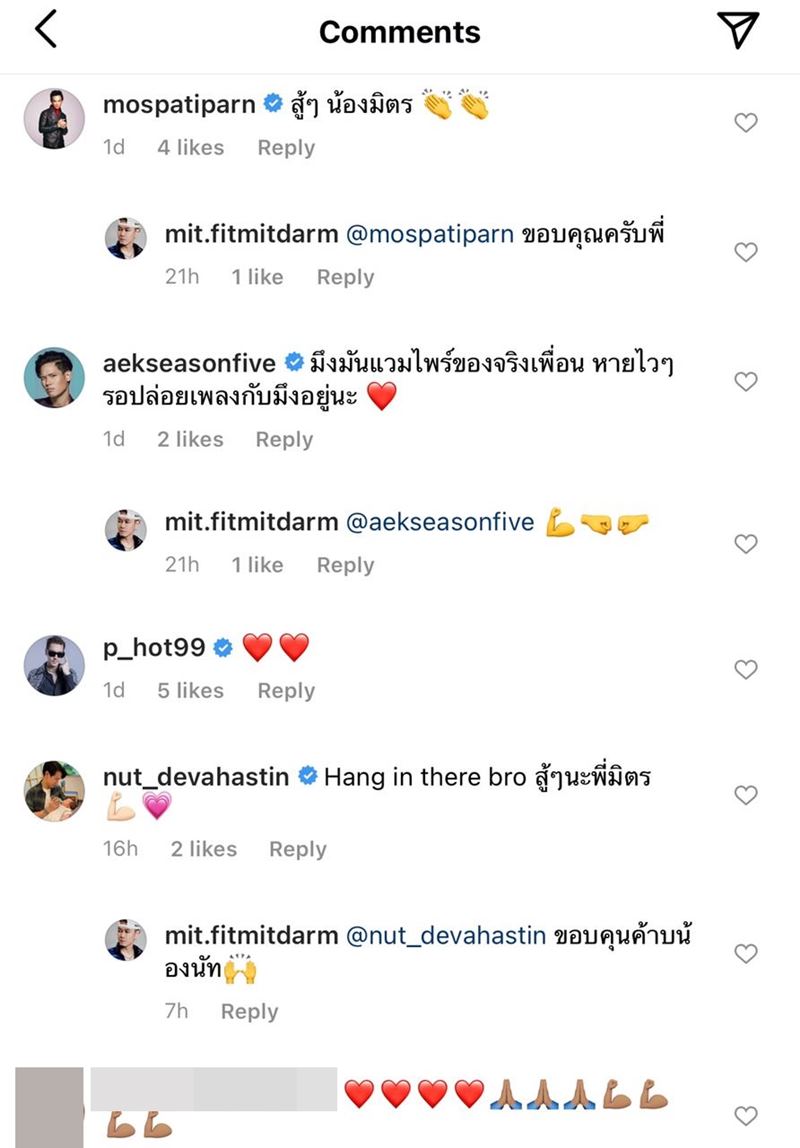
Task: Like the reply mentioning nut_devahastin
Action: pyautogui.click(x=745, y=951)
